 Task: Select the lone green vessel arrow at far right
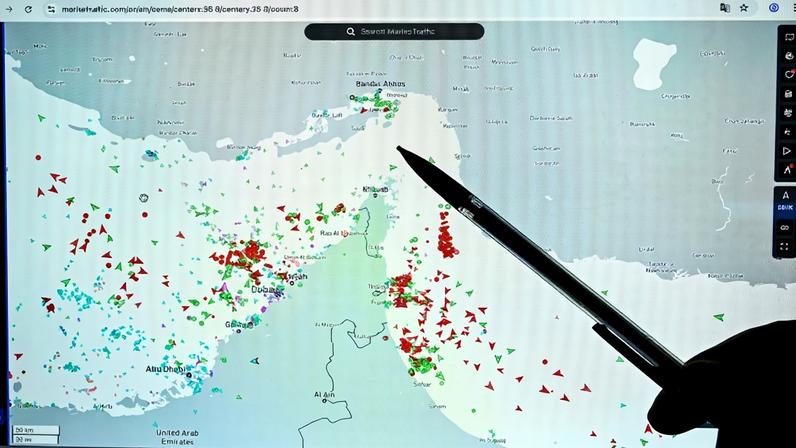[x=718, y=317]
